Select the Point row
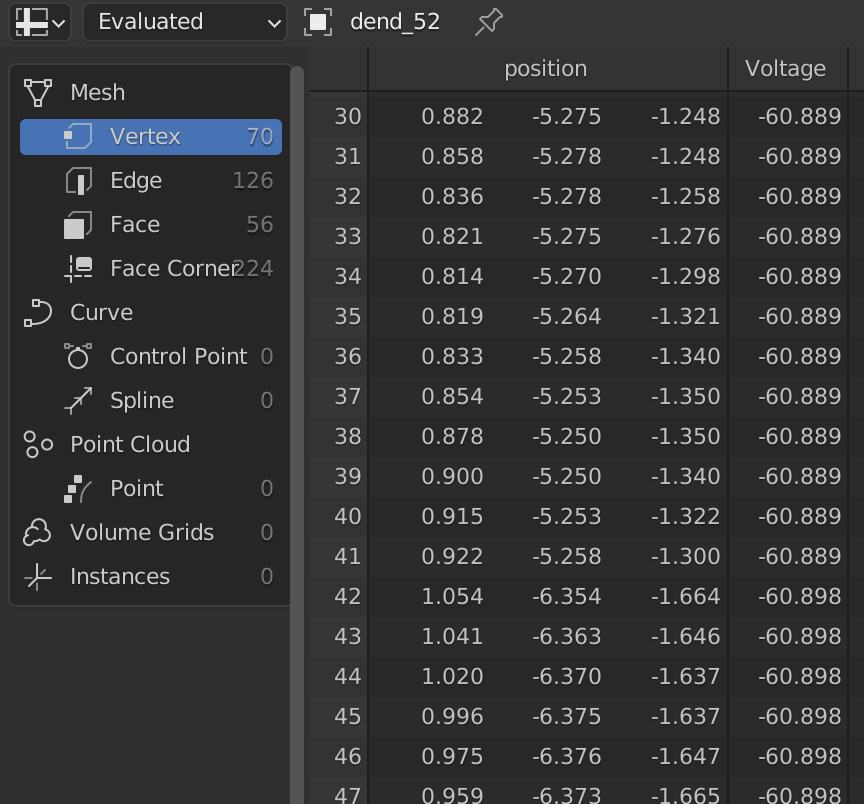864x804 pixels. point(151,489)
